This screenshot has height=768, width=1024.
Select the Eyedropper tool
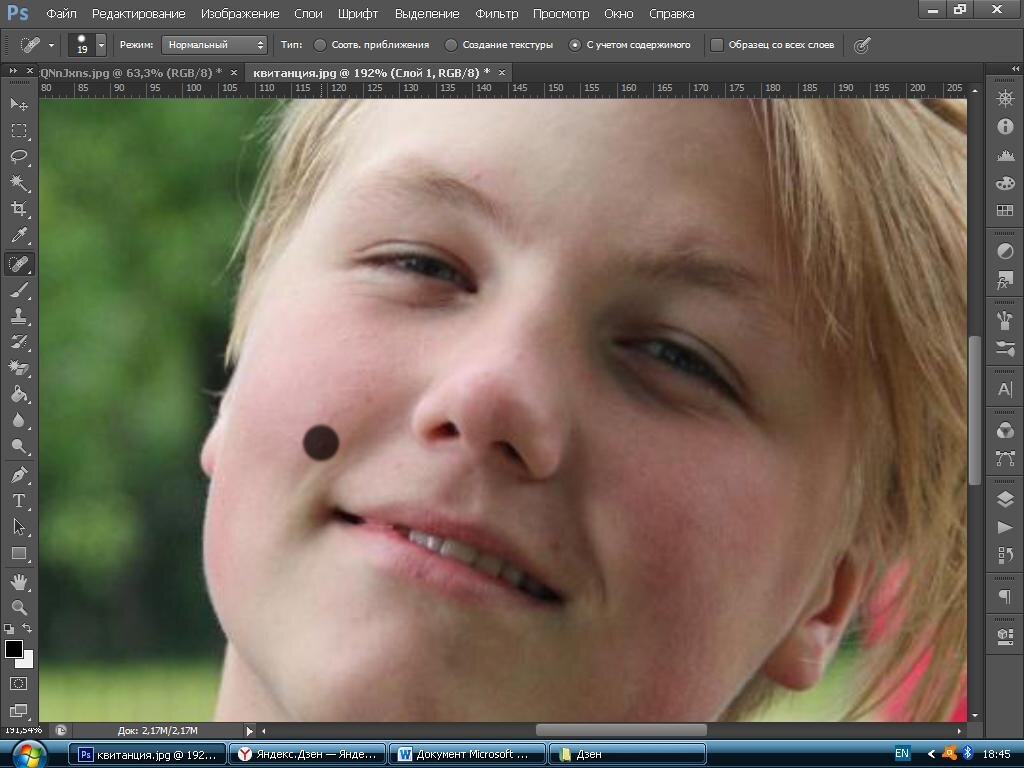click(18, 236)
